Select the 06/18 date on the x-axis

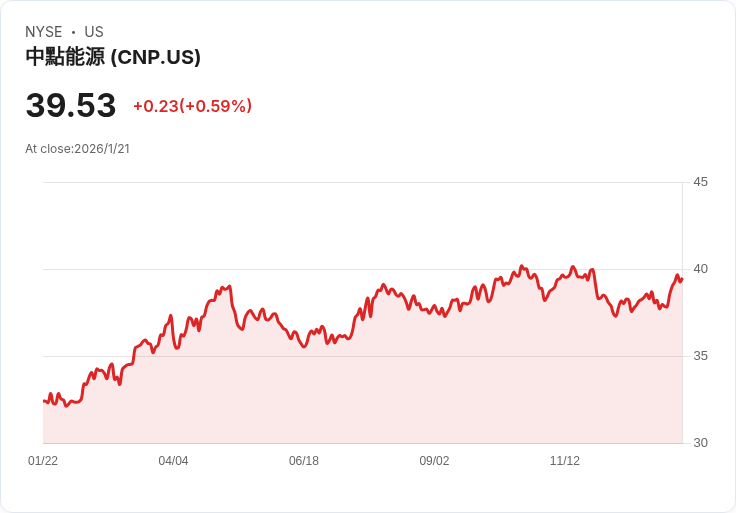(x=304, y=461)
